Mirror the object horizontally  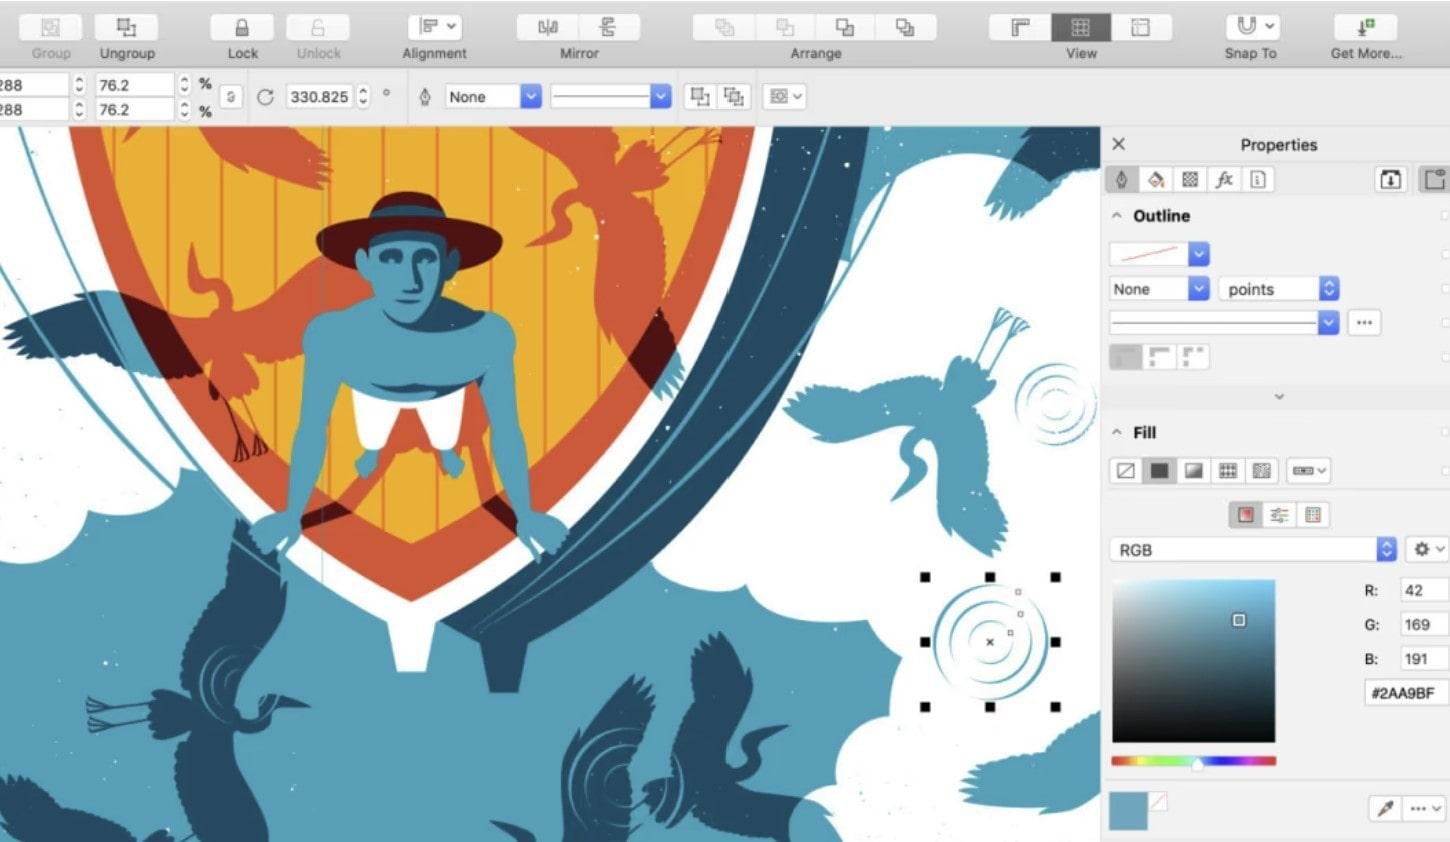[547, 28]
